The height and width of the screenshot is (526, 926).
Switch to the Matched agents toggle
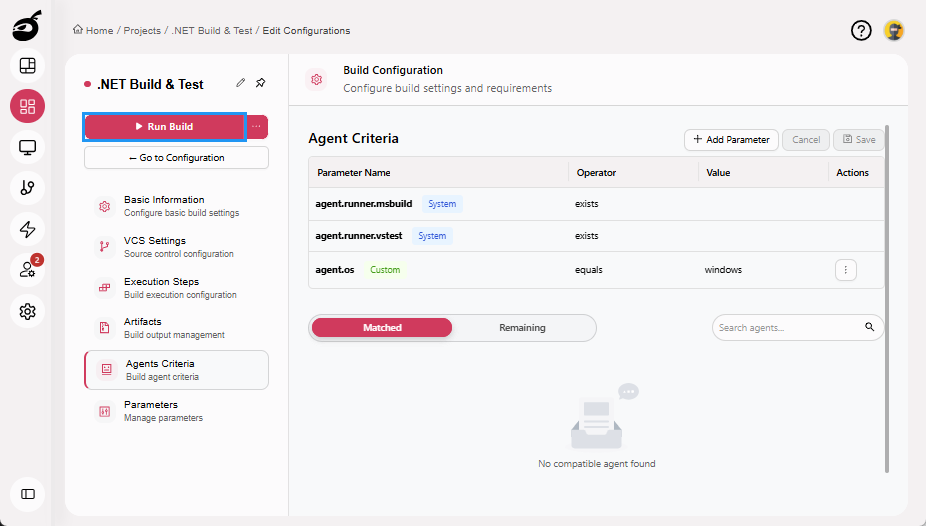point(382,328)
